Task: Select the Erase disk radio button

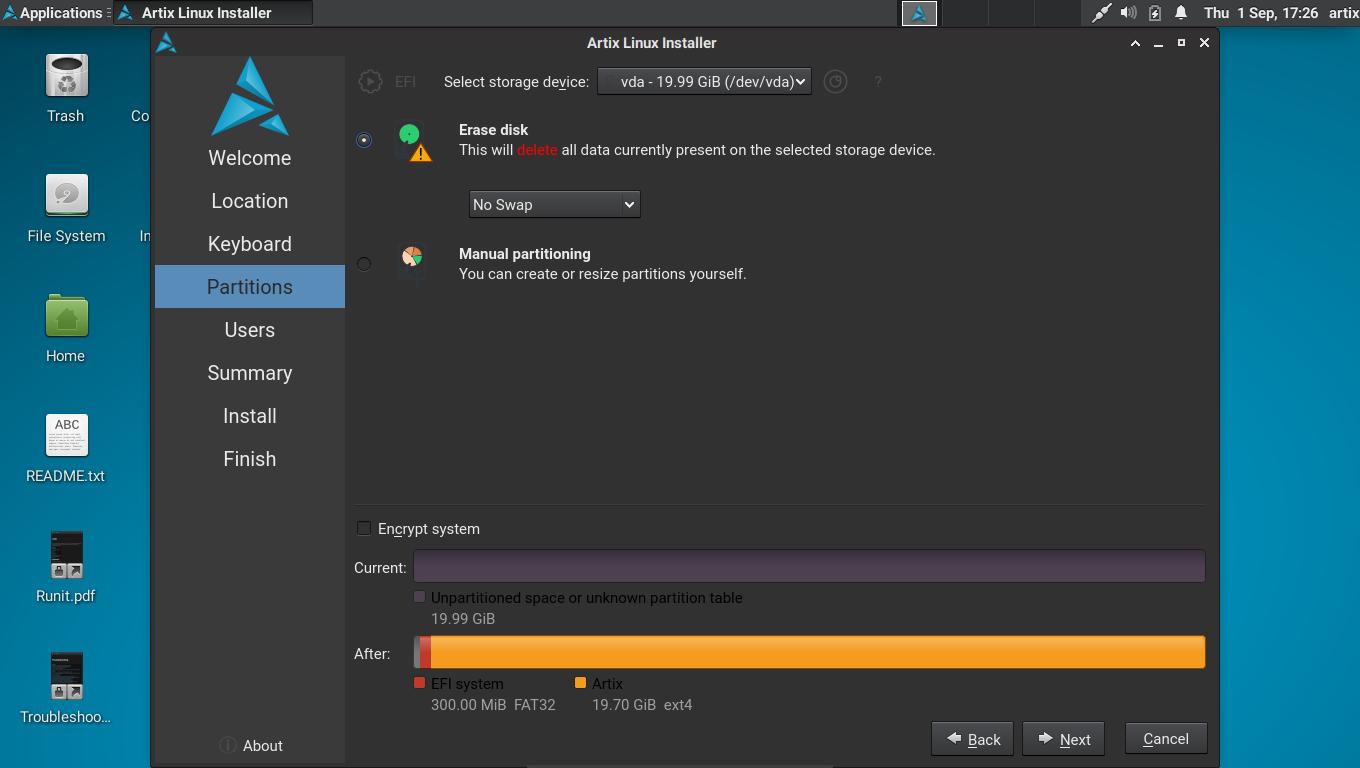Action: pyautogui.click(x=364, y=140)
